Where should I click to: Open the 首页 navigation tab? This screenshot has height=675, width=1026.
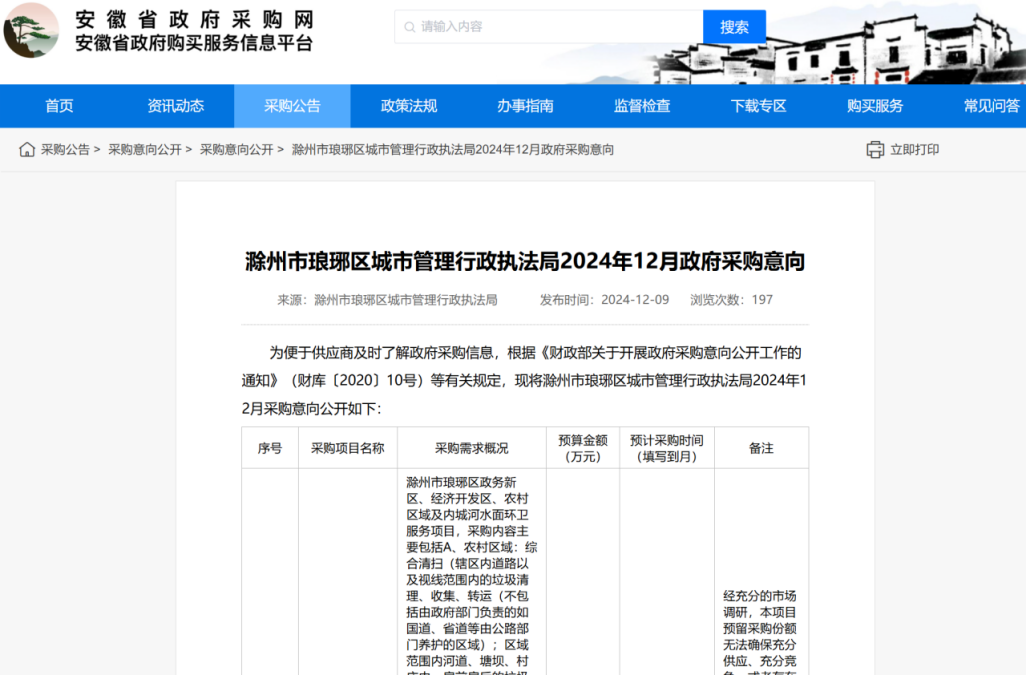[x=59, y=106]
